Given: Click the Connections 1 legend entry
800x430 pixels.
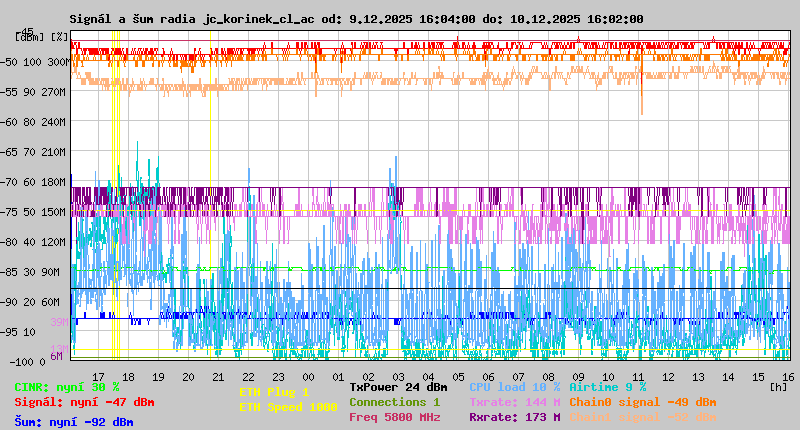Looking at the screenshot, I should [x=394, y=402].
